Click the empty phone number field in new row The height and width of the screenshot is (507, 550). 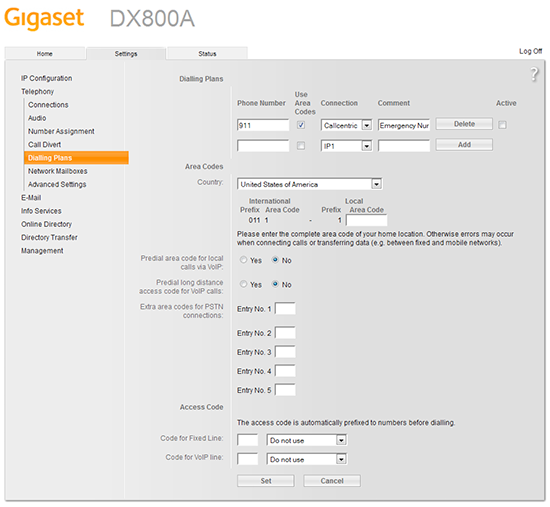point(263,146)
